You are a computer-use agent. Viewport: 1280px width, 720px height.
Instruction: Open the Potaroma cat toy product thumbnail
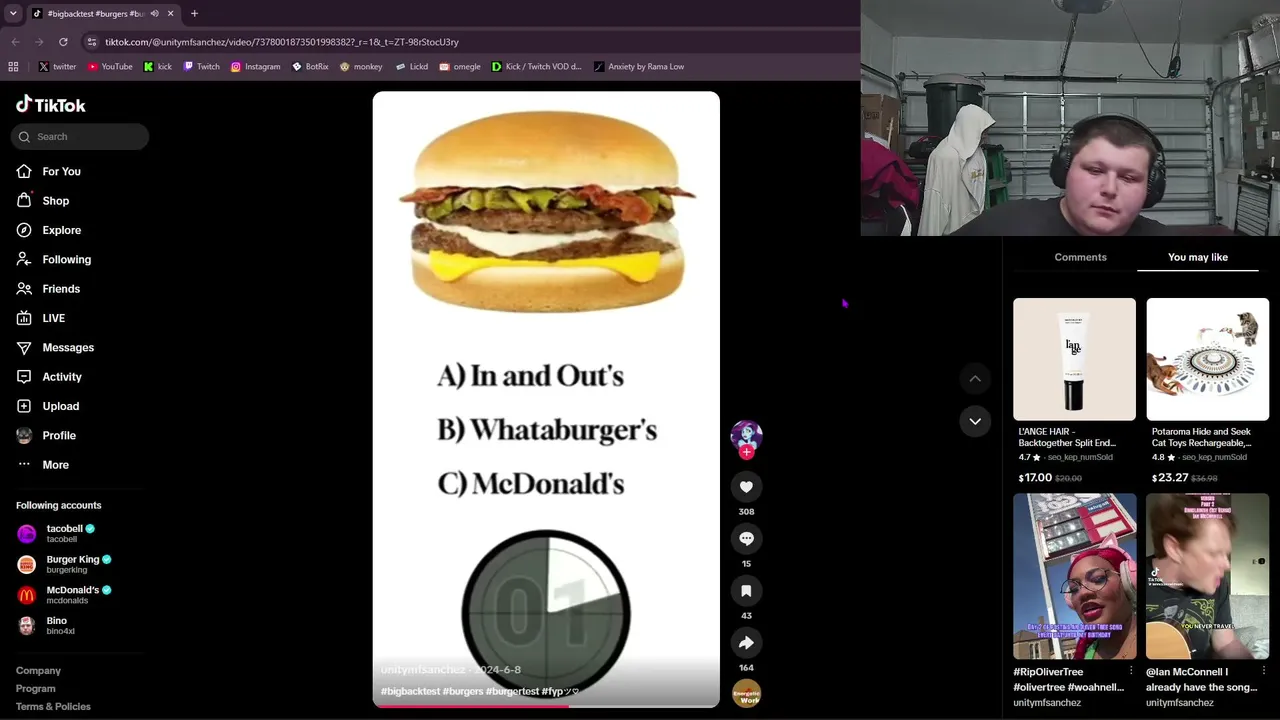click(x=1207, y=359)
